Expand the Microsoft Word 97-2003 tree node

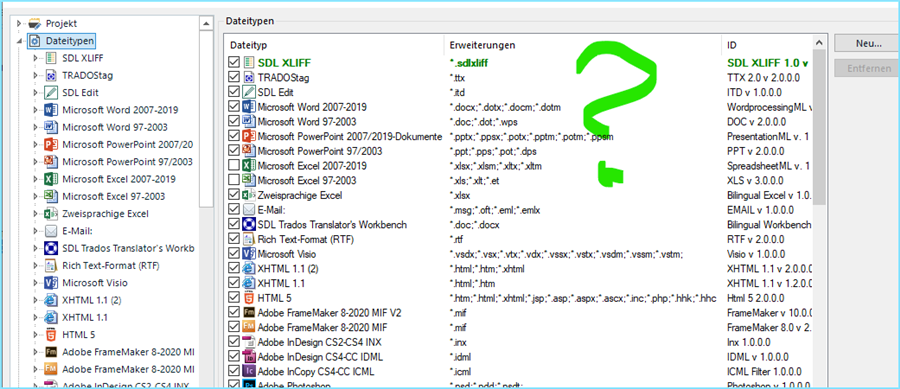pyautogui.click(x=36, y=127)
